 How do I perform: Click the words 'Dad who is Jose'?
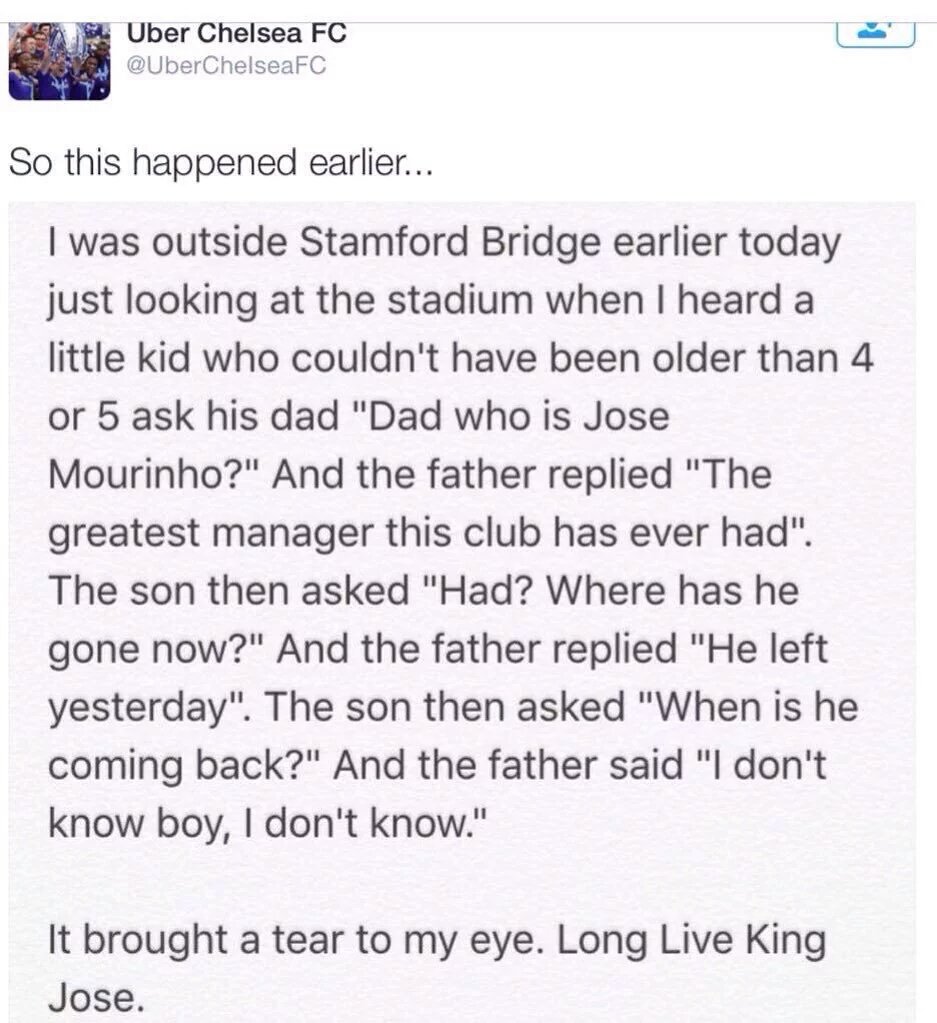point(519,416)
